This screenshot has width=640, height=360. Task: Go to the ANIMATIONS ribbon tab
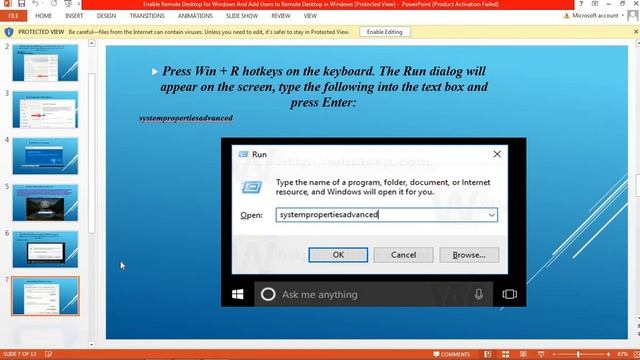(195, 16)
